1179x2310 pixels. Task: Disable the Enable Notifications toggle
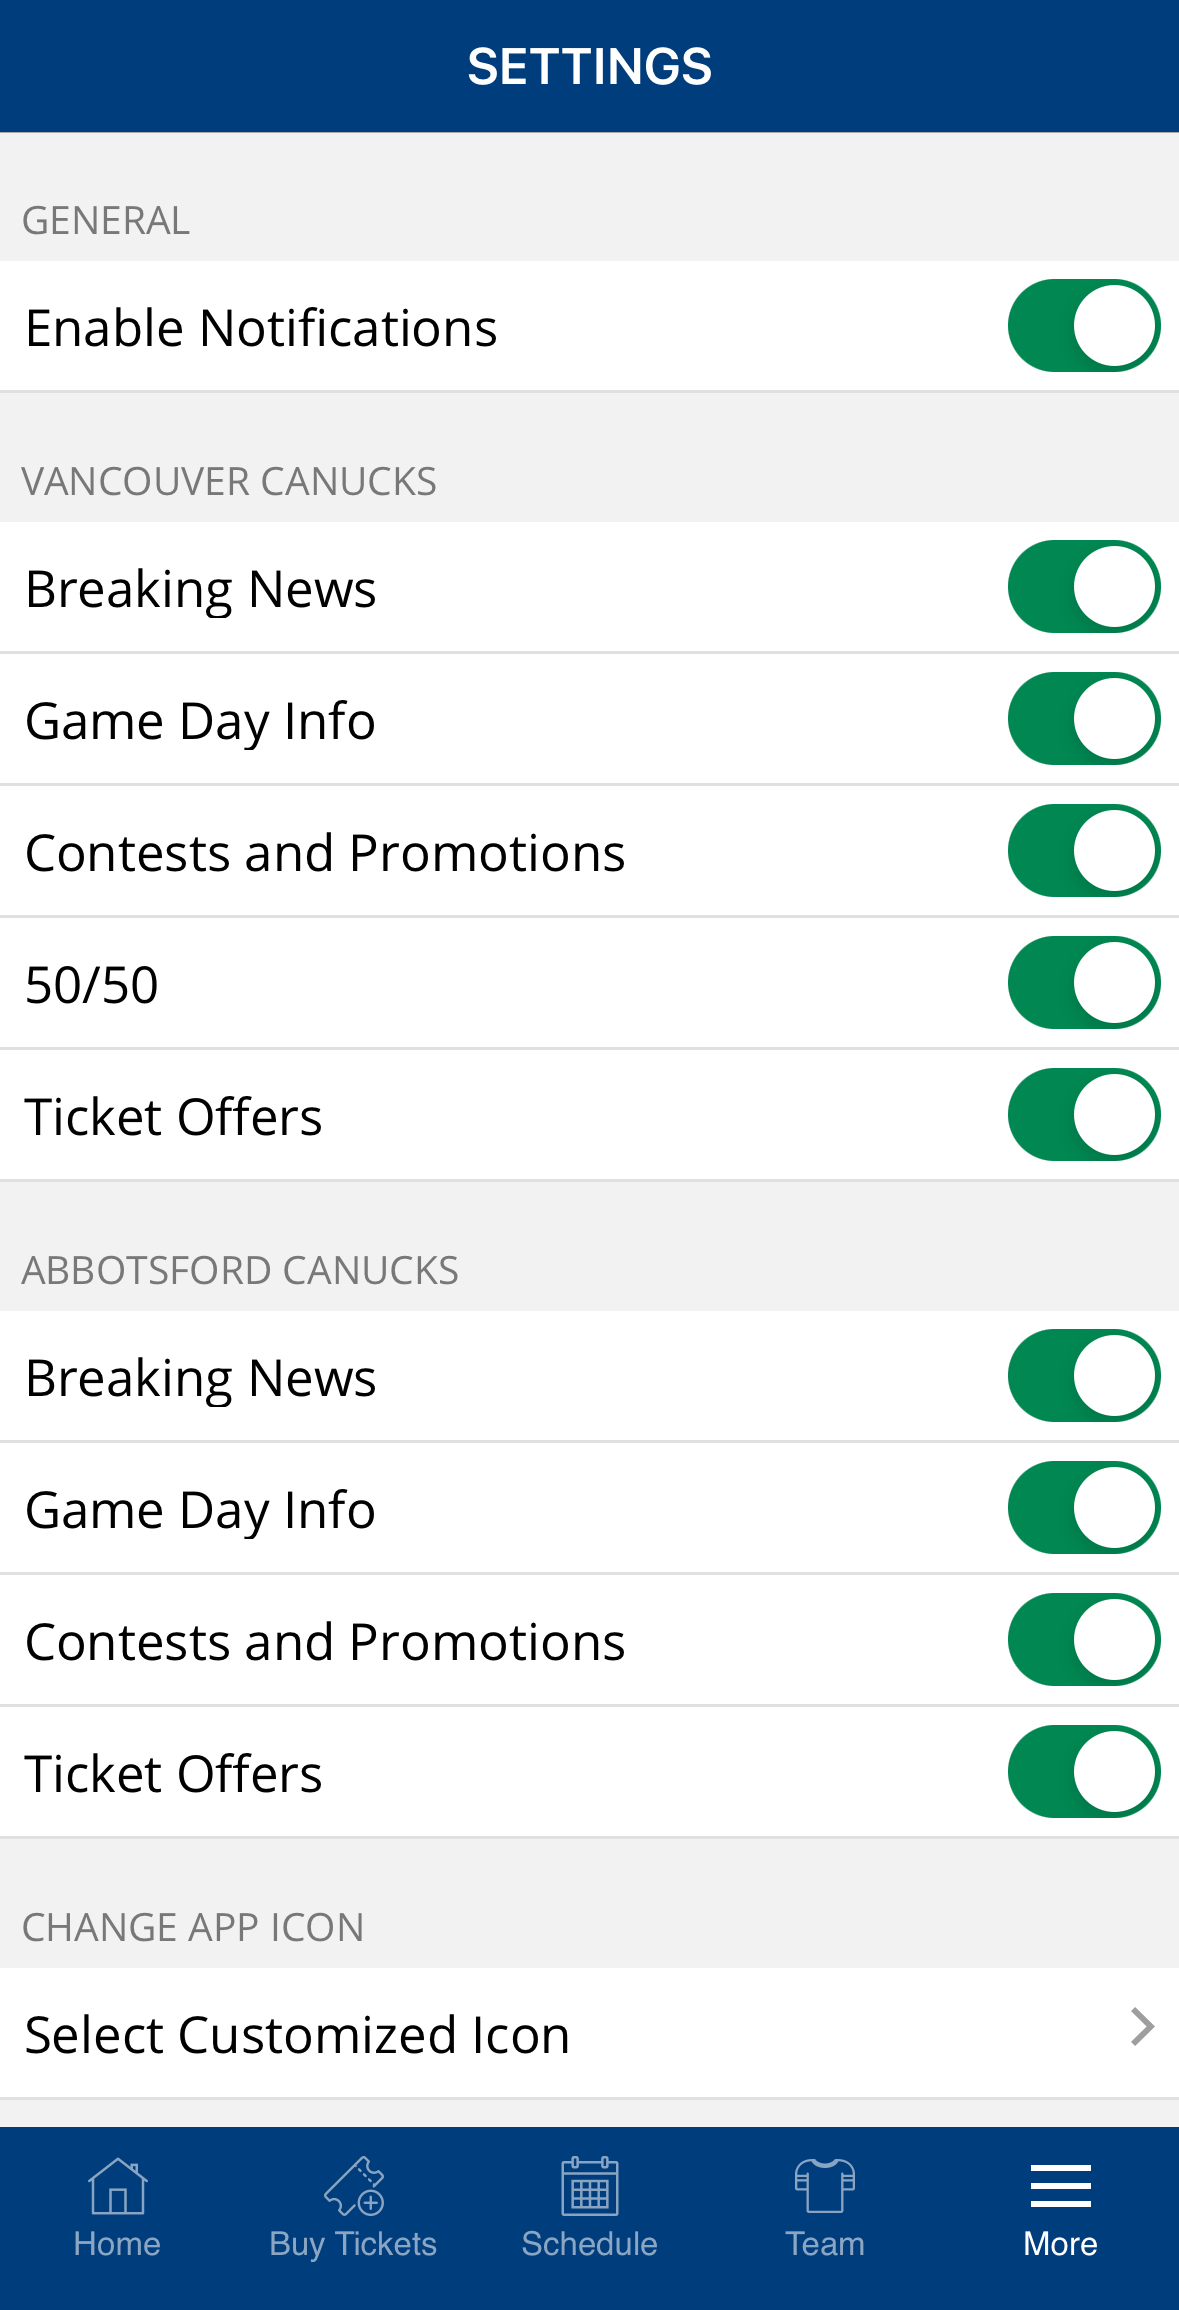point(1084,326)
